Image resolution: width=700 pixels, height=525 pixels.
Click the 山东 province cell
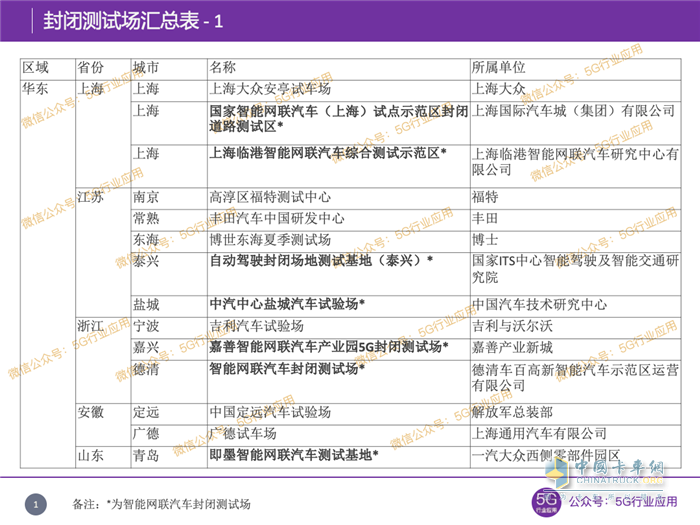(103, 457)
